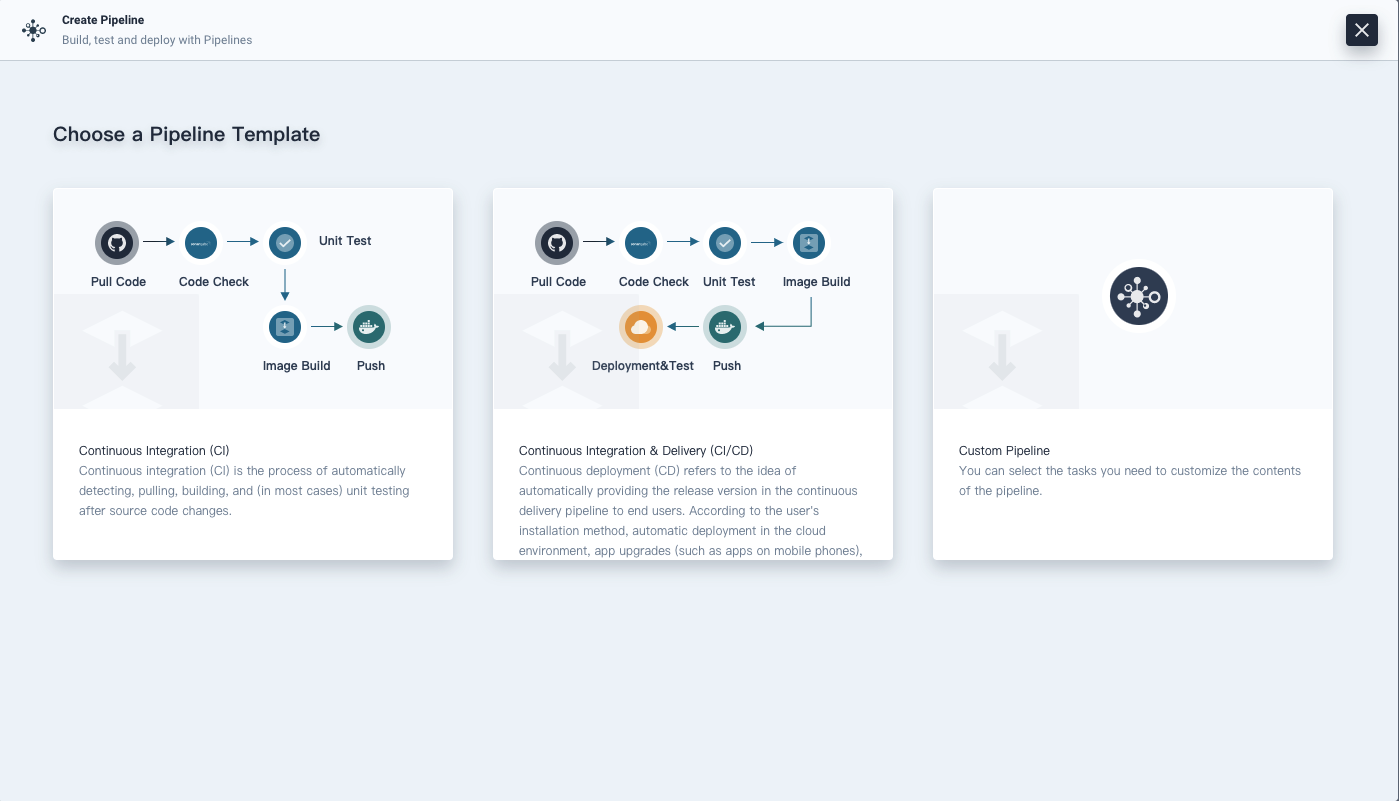The image size is (1399, 801).
Task: Click the Code Check icon in CI/CD template
Action: tap(640, 242)
